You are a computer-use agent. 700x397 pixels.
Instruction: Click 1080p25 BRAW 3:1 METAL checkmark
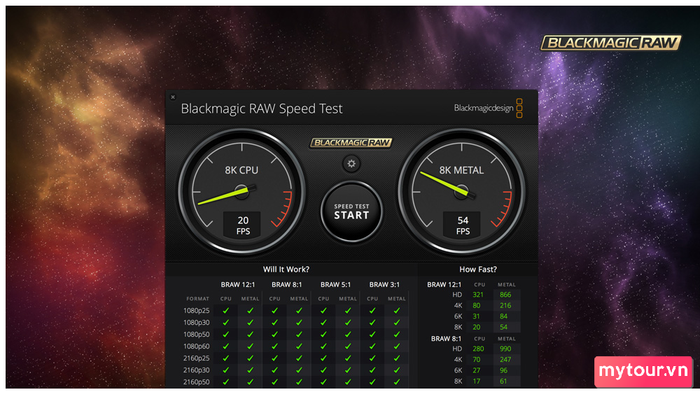coord(397,310)
